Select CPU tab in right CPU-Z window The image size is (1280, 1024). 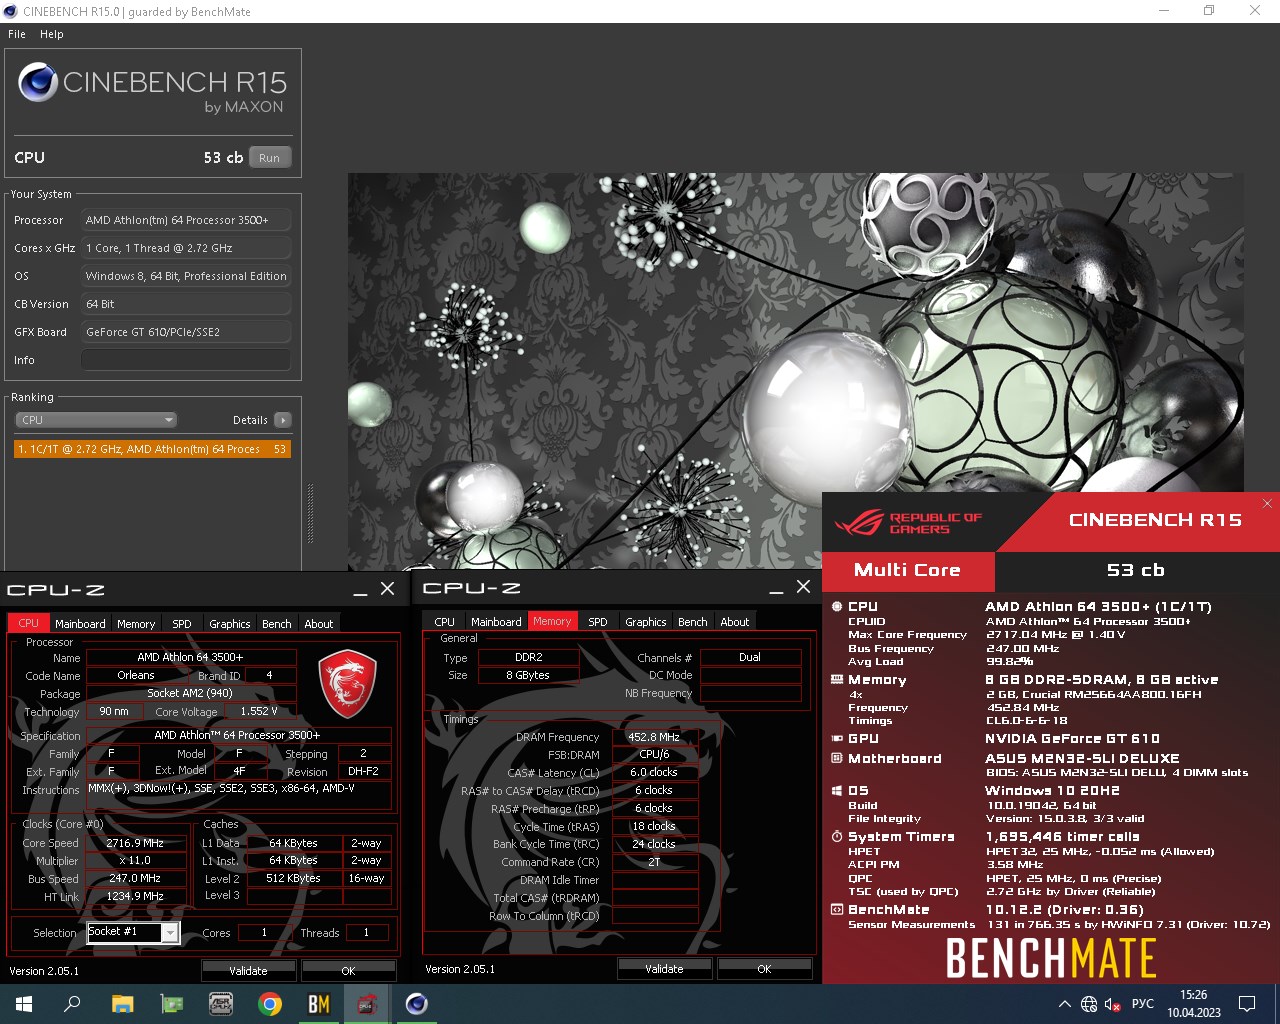point(445,621)
